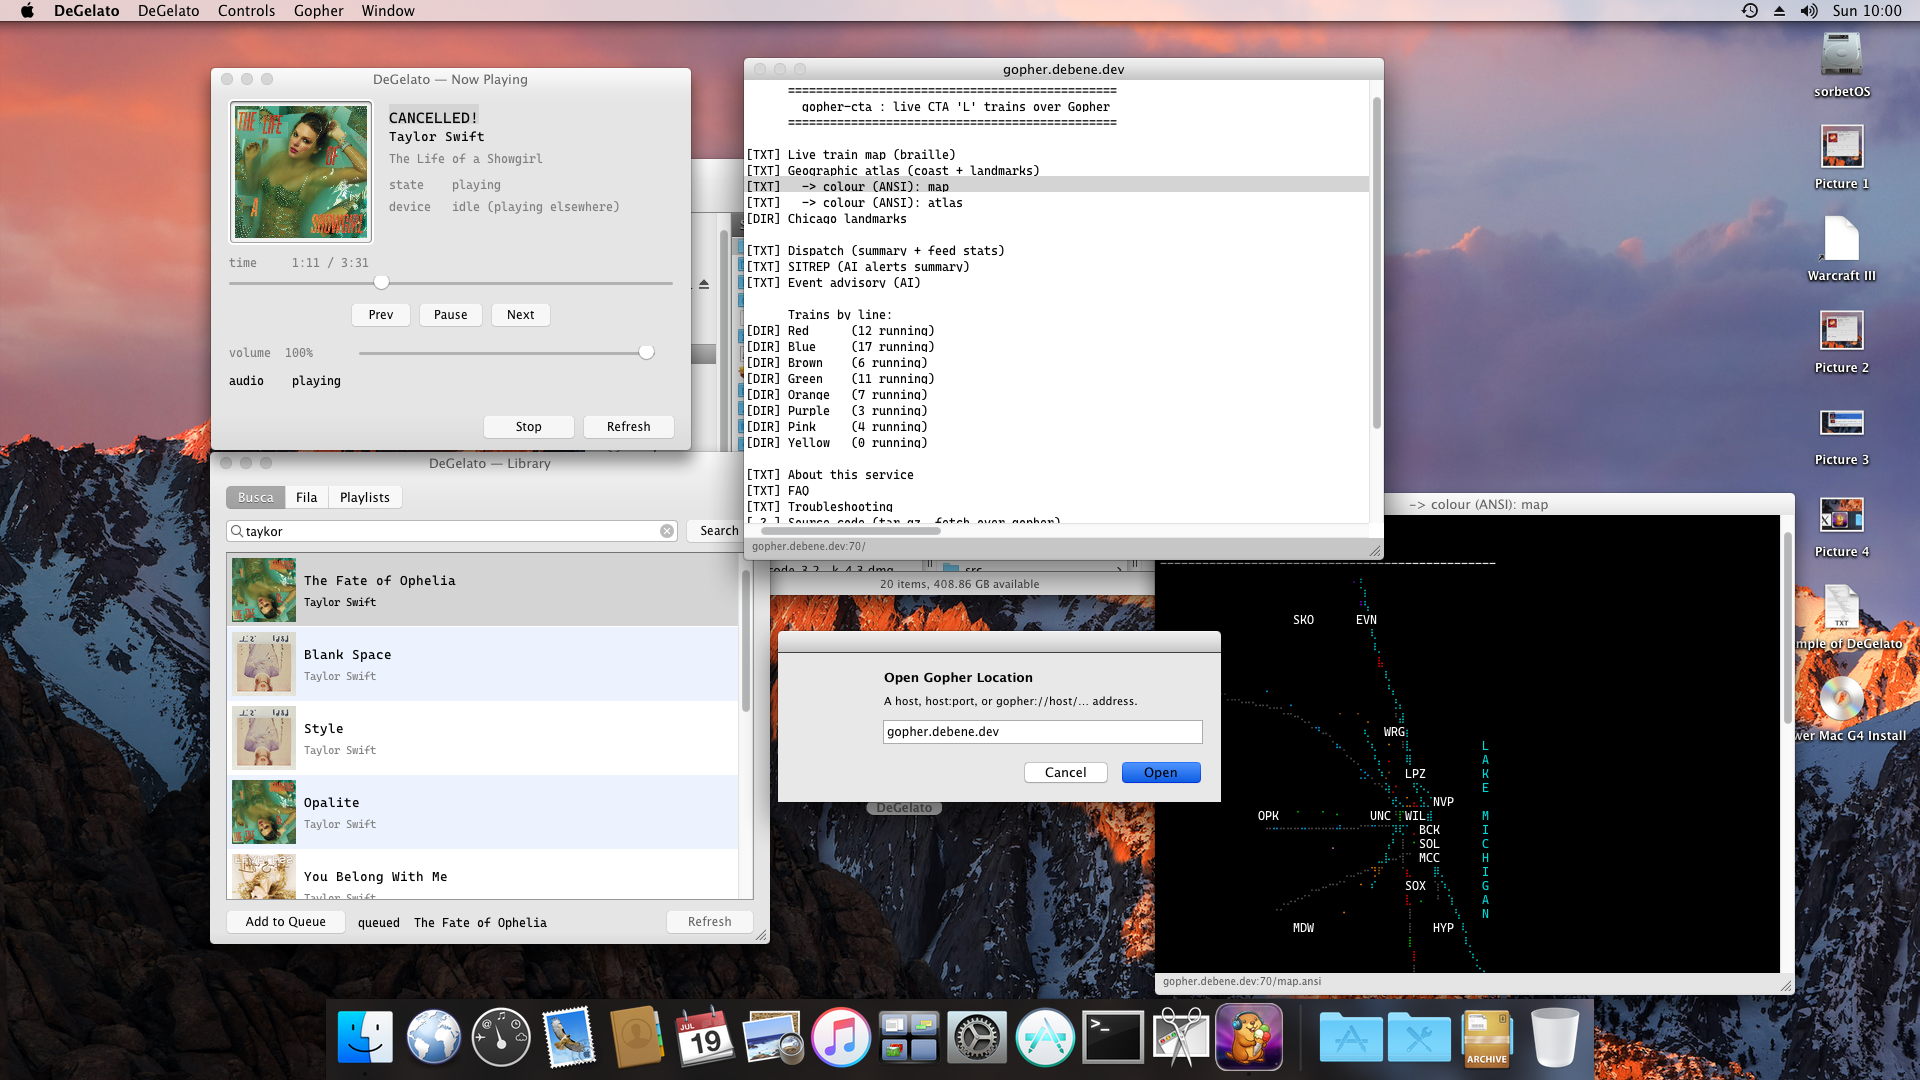The height and width of the screenshot is (1080, 1920).
Task: Click the DeGelato gopher dock icon
Action: point(1249,1037)
